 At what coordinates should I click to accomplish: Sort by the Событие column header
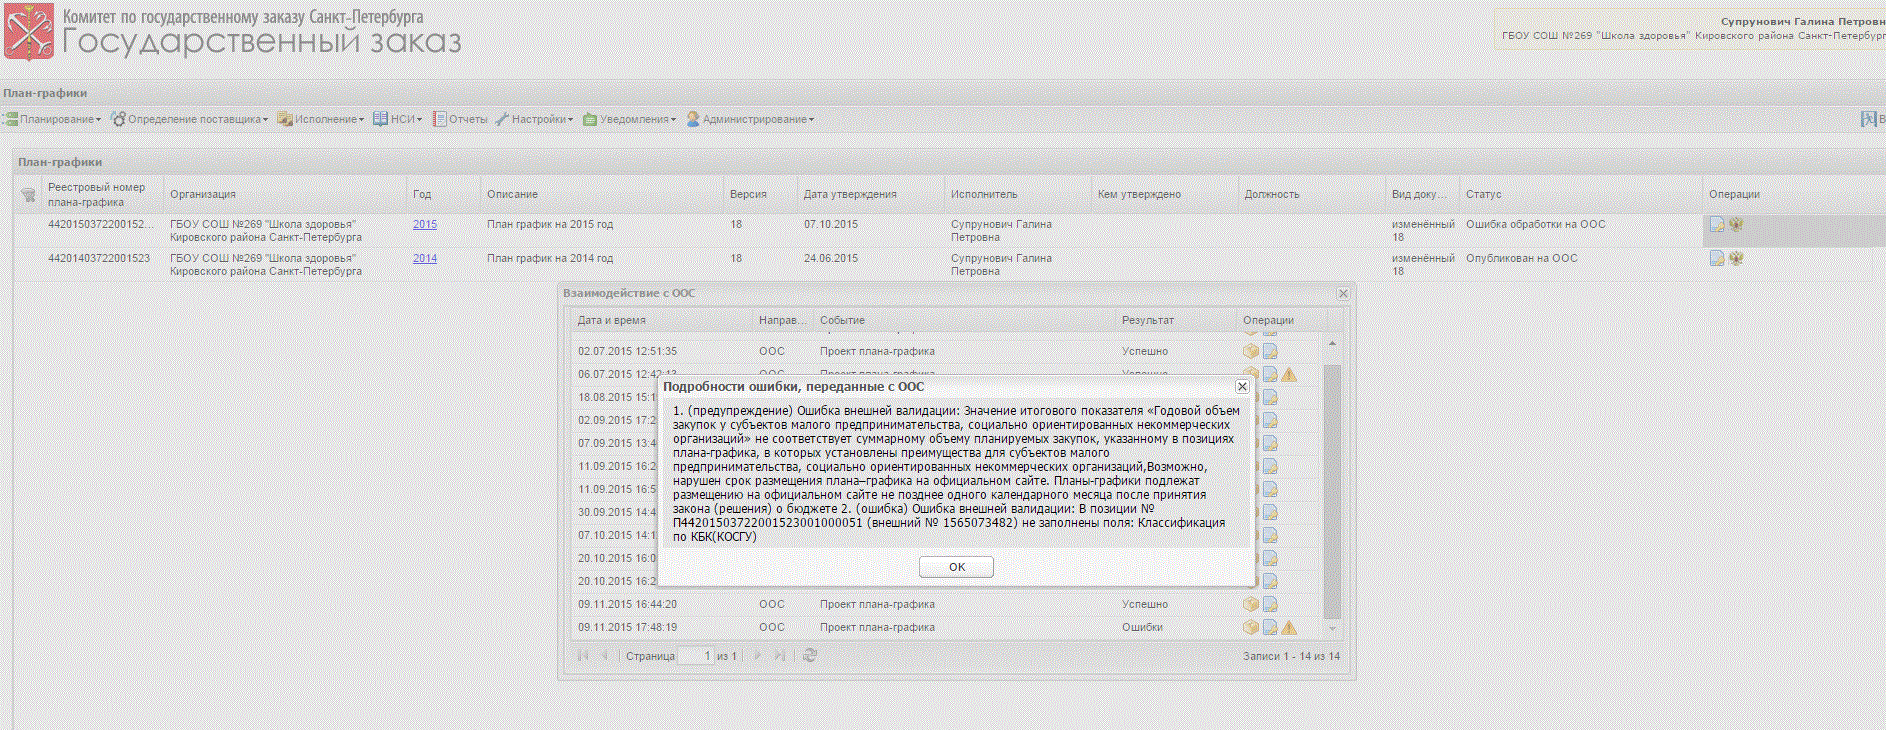coord(964,320)
